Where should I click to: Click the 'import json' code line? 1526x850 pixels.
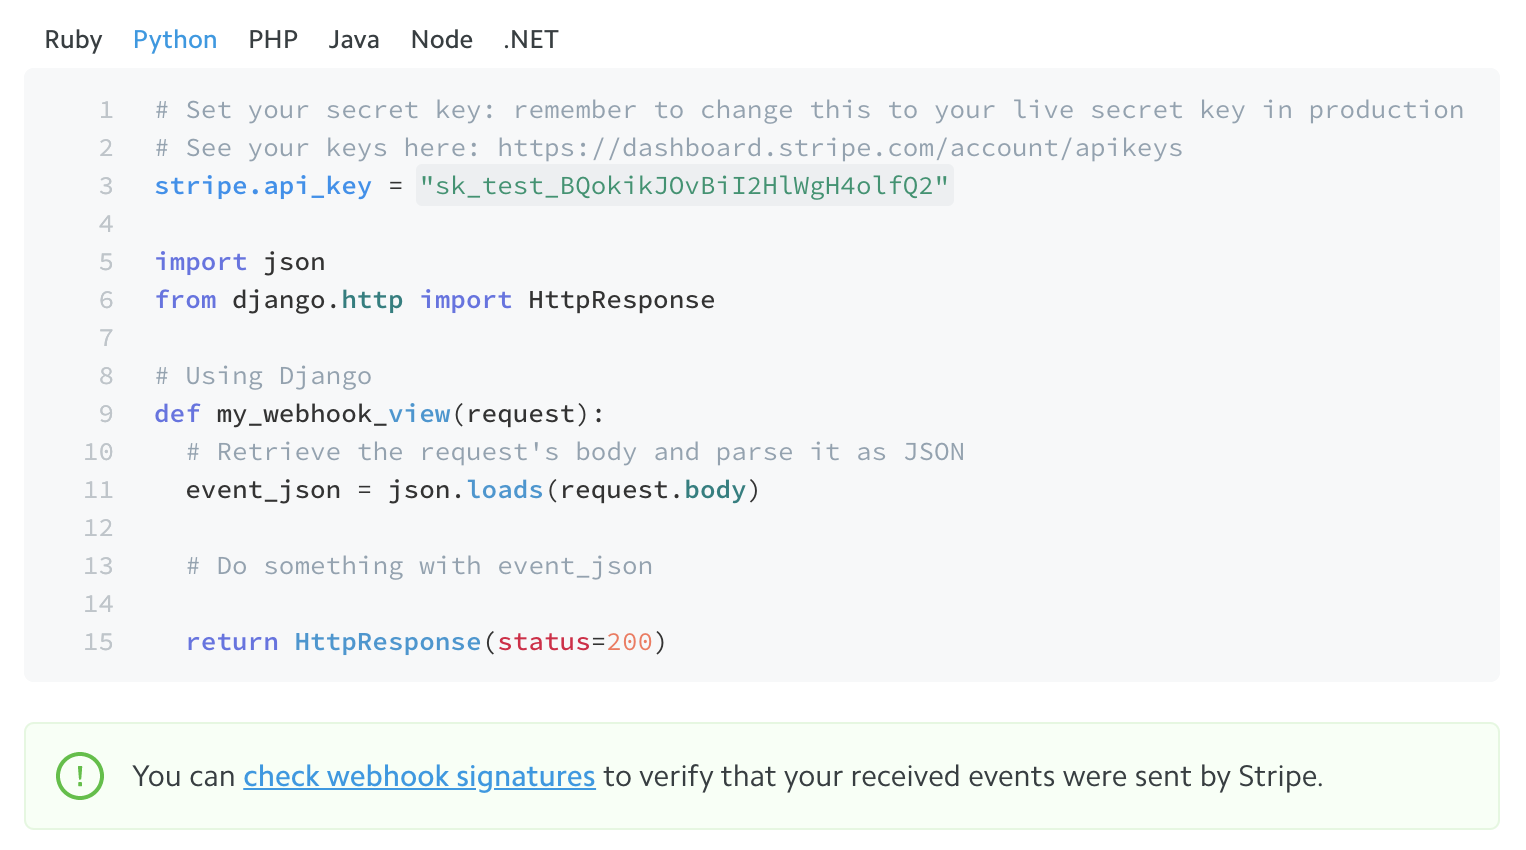pyautogui.click(x=240, y=262)
